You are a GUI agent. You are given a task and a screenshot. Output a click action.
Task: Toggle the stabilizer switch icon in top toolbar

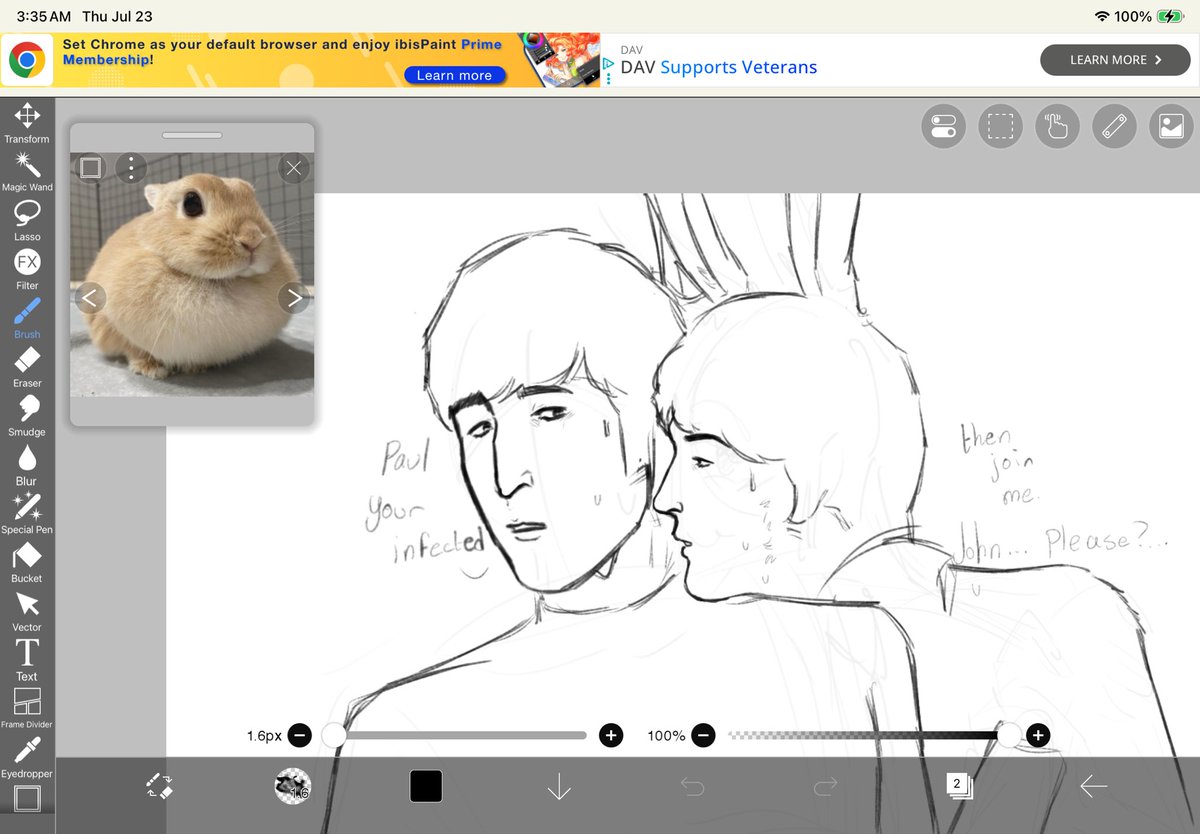point(943,126)
